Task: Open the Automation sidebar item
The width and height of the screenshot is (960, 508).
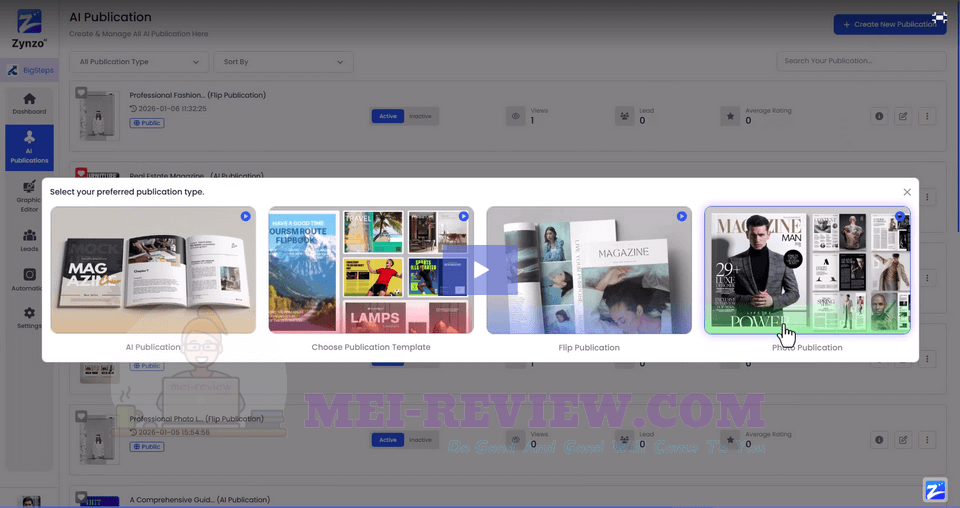Action: coord(29,280)
